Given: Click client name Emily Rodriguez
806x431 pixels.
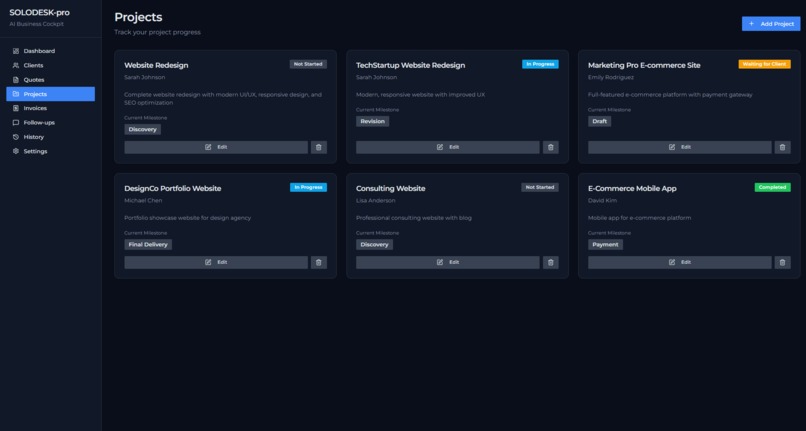Looking at the screenshot, I should [611, 78].
